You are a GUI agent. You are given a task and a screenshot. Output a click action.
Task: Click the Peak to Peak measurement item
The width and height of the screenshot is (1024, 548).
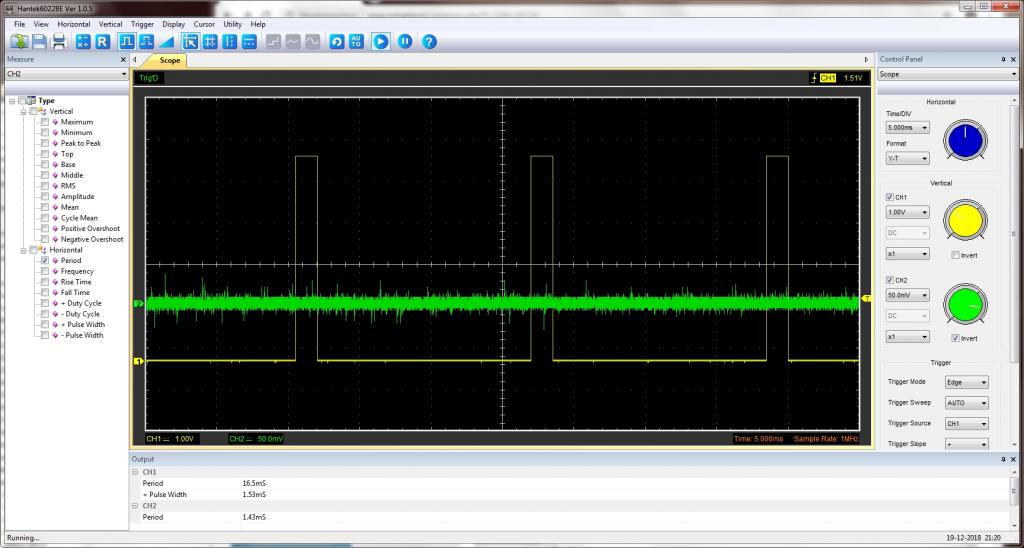point(80,143)
